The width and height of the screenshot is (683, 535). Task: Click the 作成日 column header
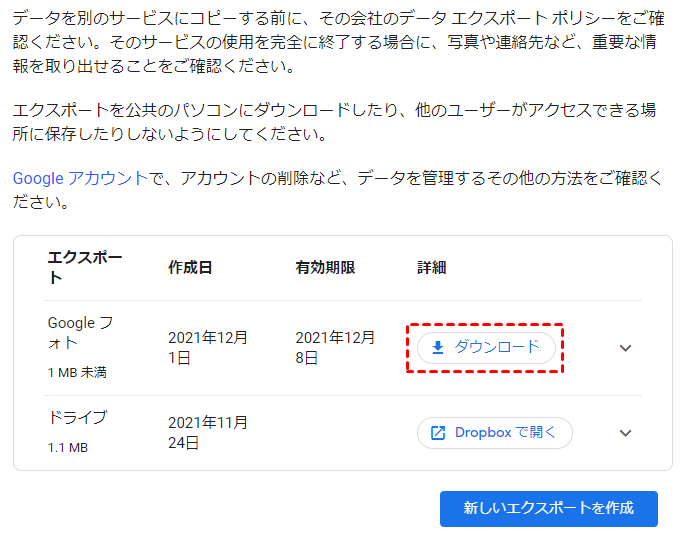pyautogui.click(x=190, y=268)
